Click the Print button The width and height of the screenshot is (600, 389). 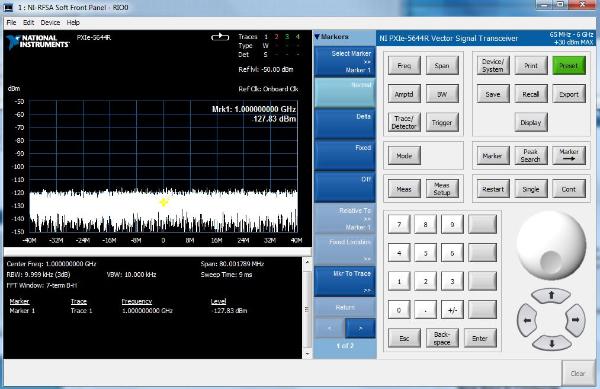(531, 66)
